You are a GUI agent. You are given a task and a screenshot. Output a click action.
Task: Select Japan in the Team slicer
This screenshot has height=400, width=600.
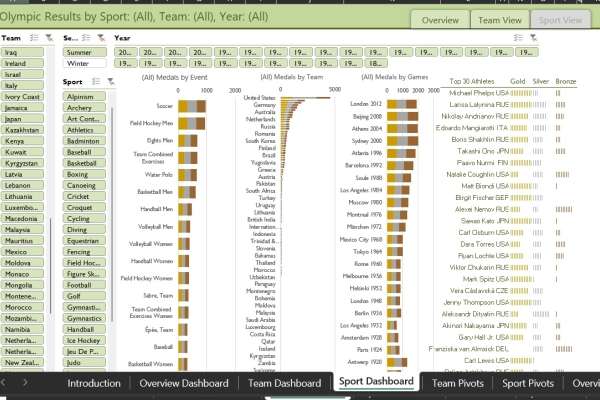click(22, 119)
